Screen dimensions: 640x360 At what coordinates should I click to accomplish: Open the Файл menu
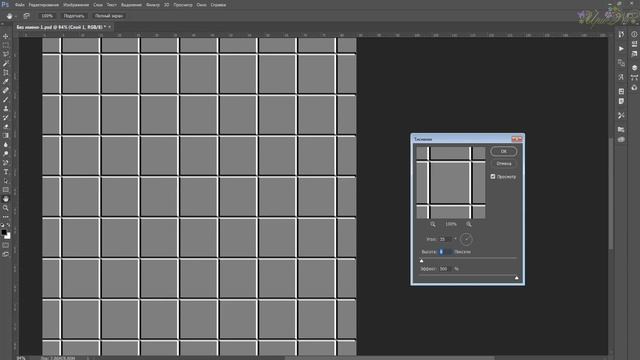click(20, 5)
